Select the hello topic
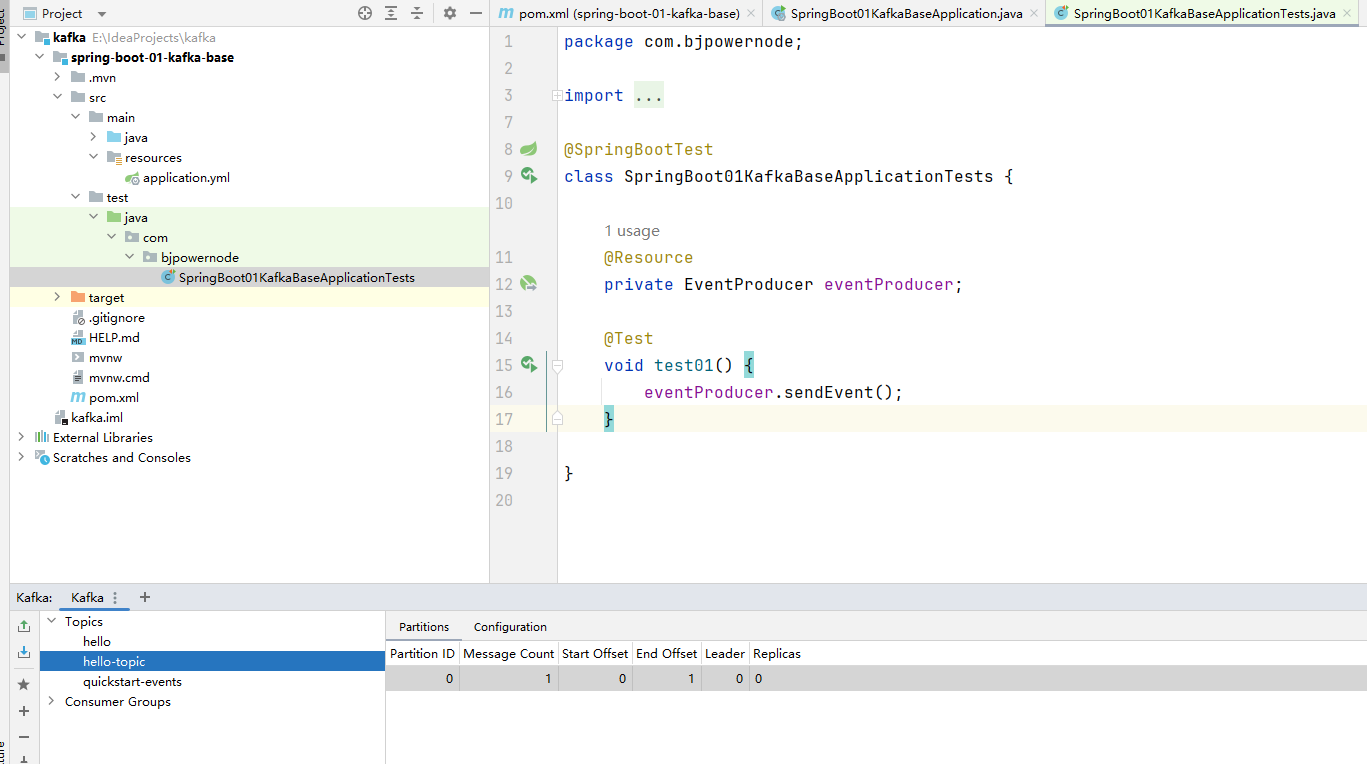This screenshot has height=764, width=1367. [x=97, y=641]
